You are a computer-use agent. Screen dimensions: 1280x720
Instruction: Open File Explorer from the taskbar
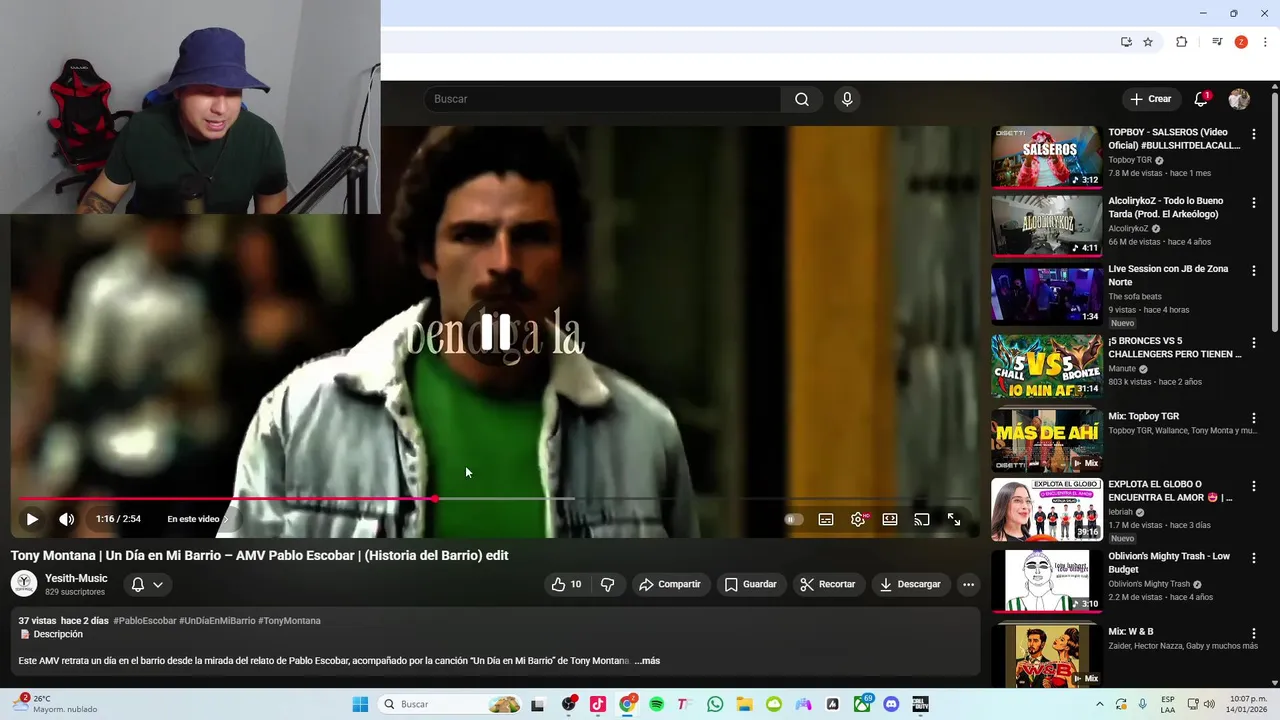pos(745,704)
